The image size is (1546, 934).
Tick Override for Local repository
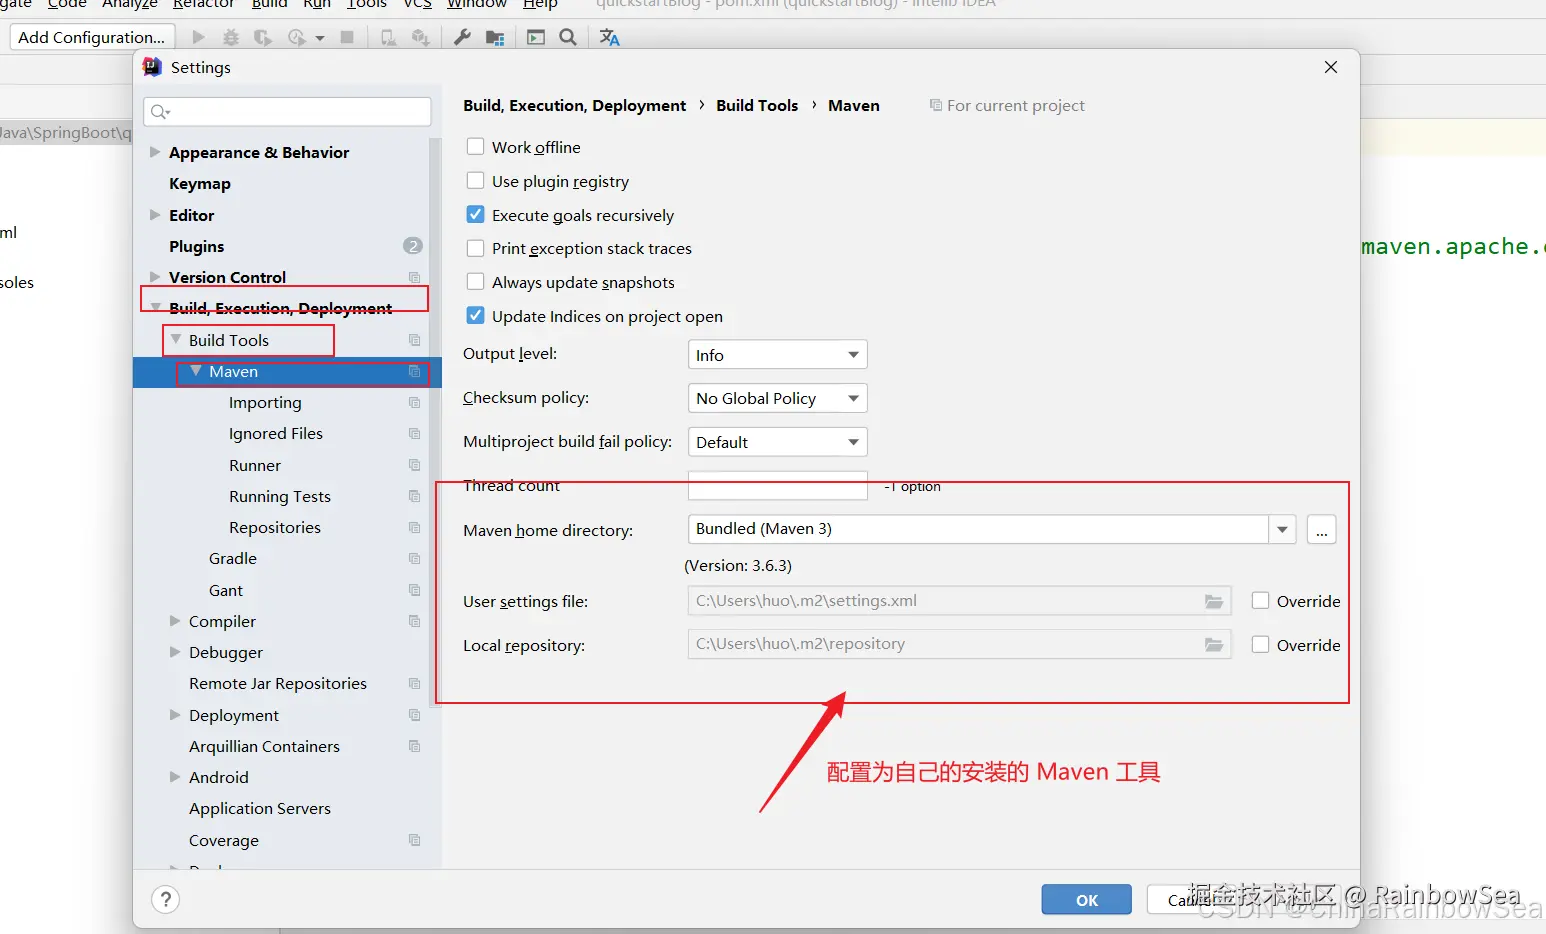coord(1261,645)
